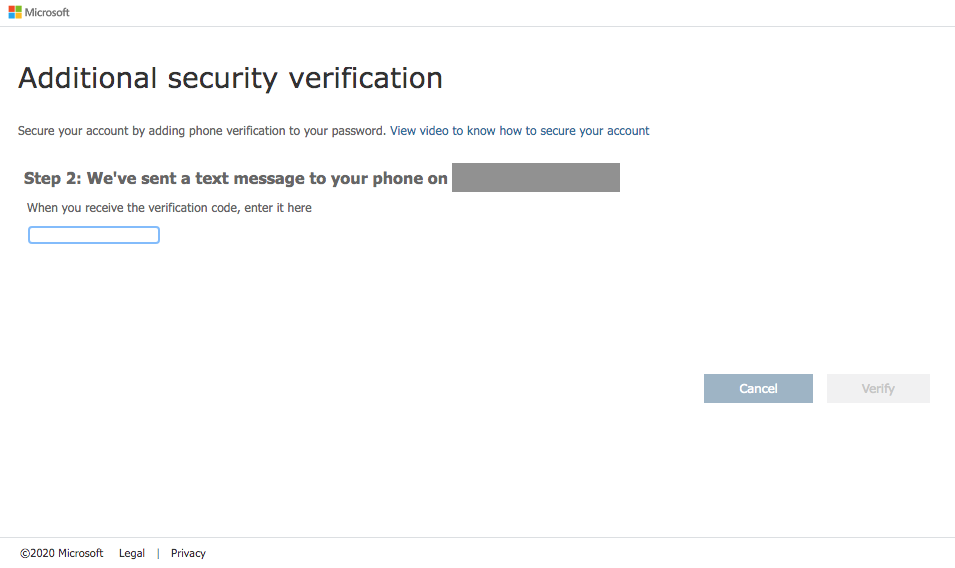The height and width of the screenshot is (568, 955).
Task: Click the Microsoft four-square logo icon
Action: tap(15, 13)
